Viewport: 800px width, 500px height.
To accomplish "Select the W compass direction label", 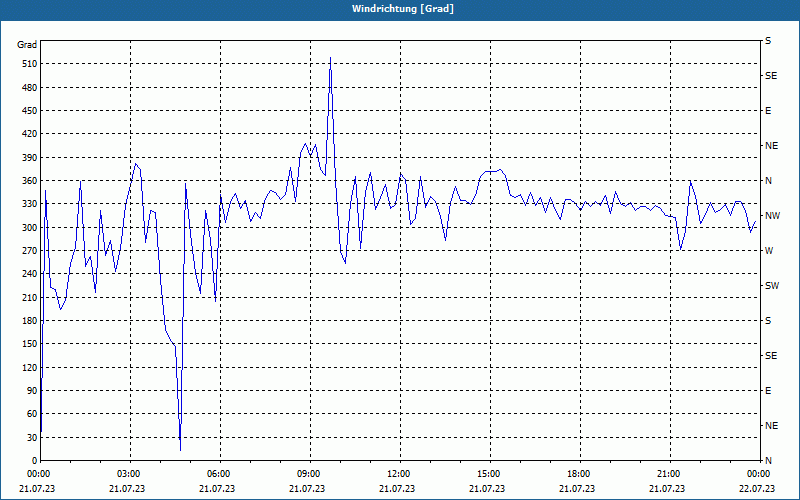I will click(x=769, y=251).
